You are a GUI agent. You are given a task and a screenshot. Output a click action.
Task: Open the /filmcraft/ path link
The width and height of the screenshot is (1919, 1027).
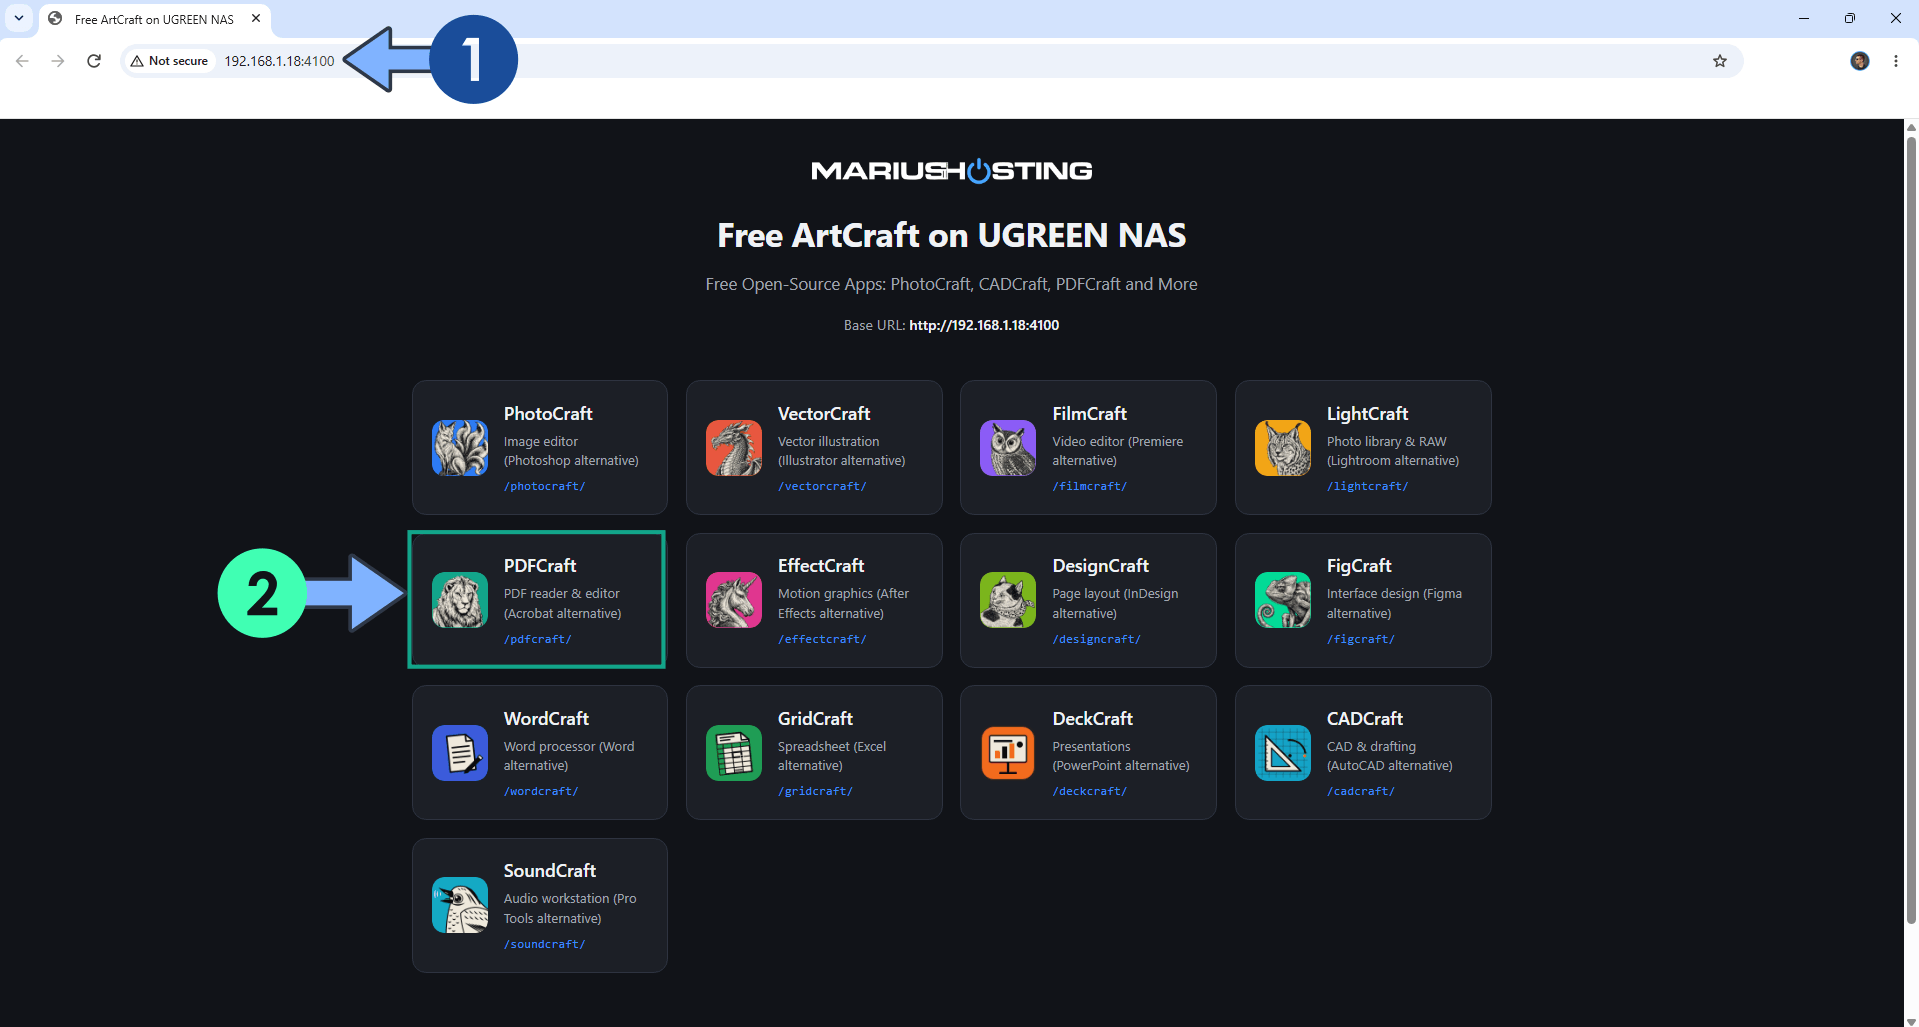(x=1089, y=486)
